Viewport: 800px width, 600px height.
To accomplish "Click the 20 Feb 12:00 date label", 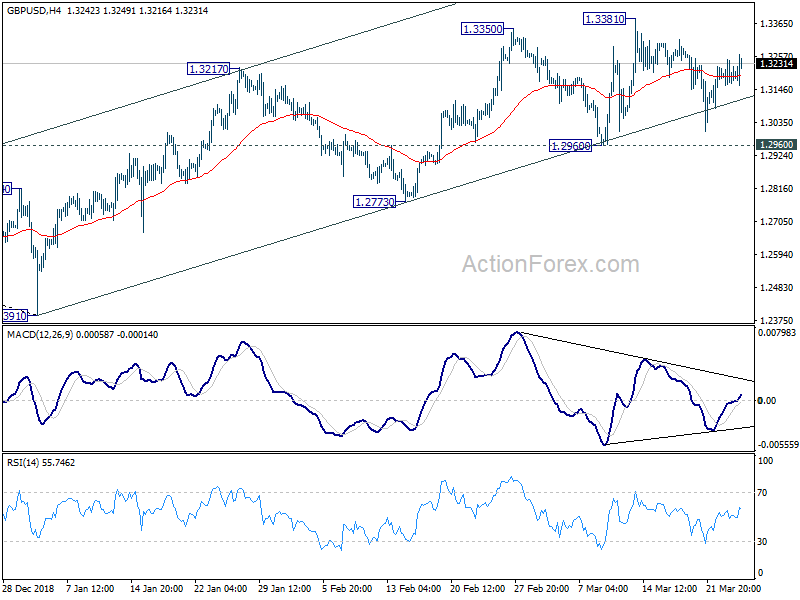I will (478, 588).
